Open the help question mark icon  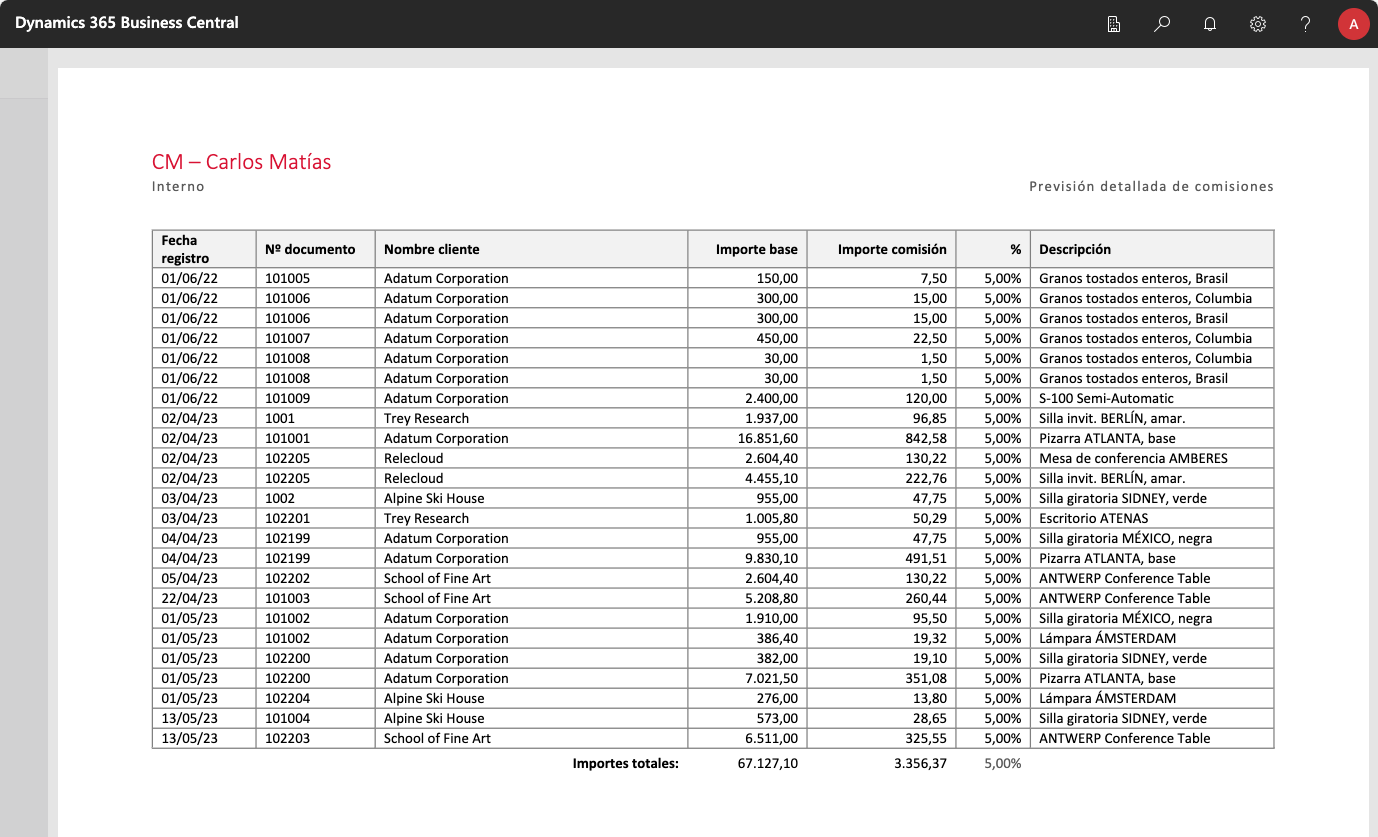[1306, 24]
